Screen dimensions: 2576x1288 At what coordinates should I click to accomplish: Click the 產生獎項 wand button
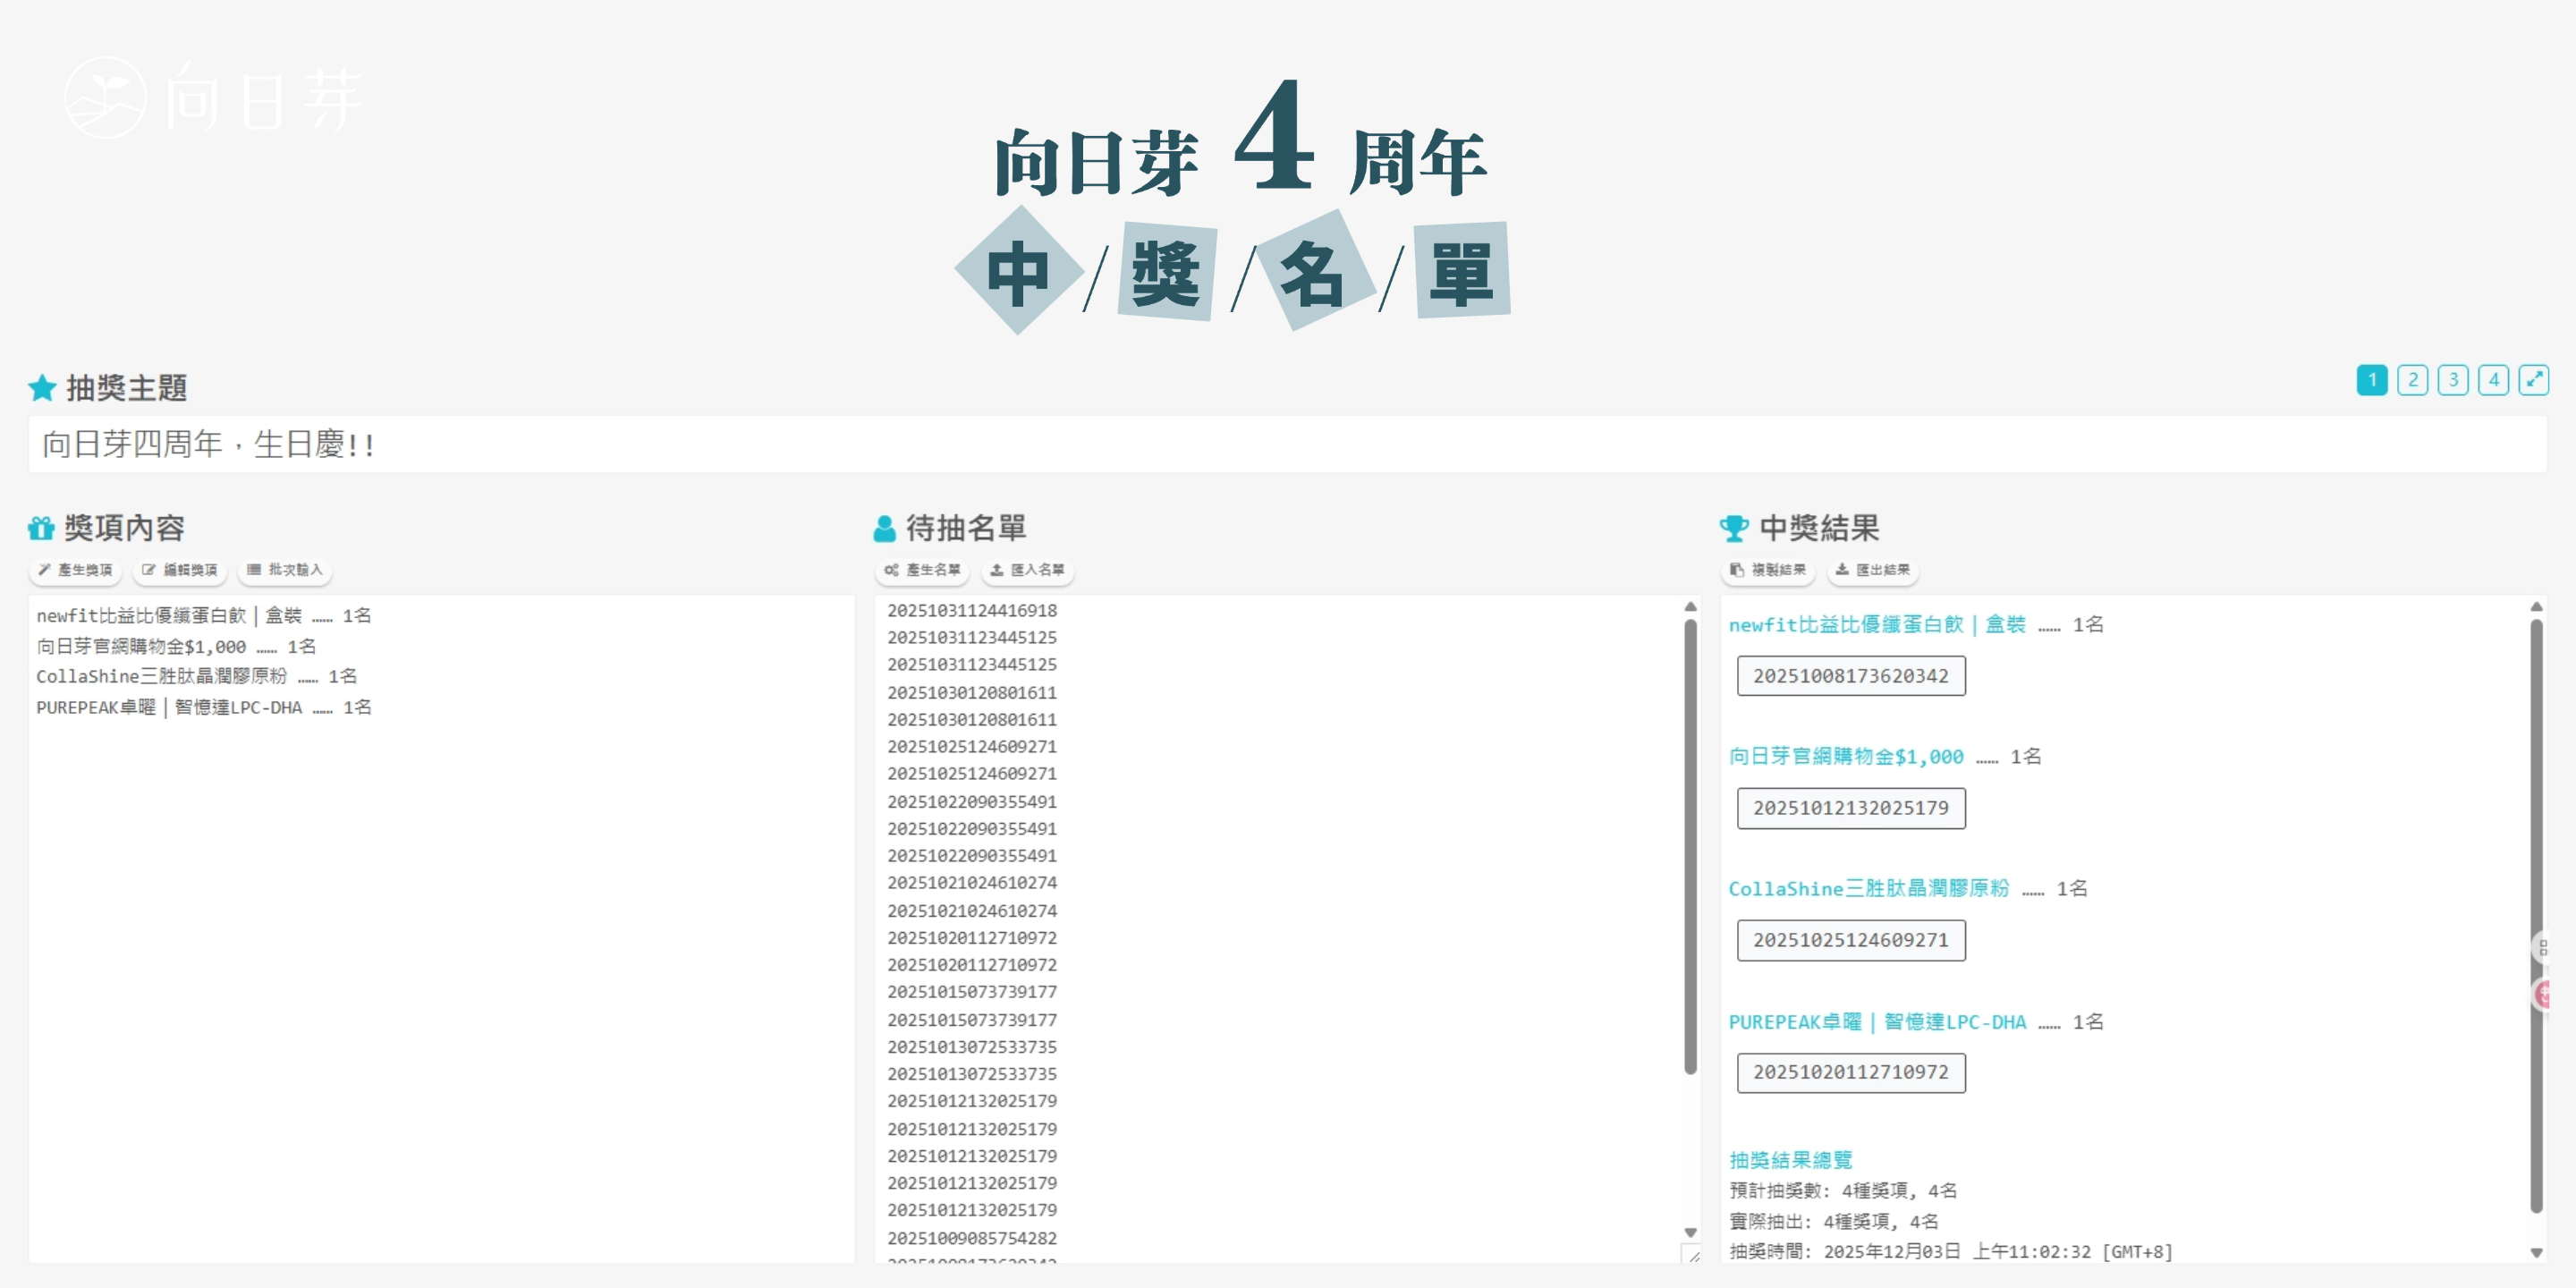pos(75,570)
